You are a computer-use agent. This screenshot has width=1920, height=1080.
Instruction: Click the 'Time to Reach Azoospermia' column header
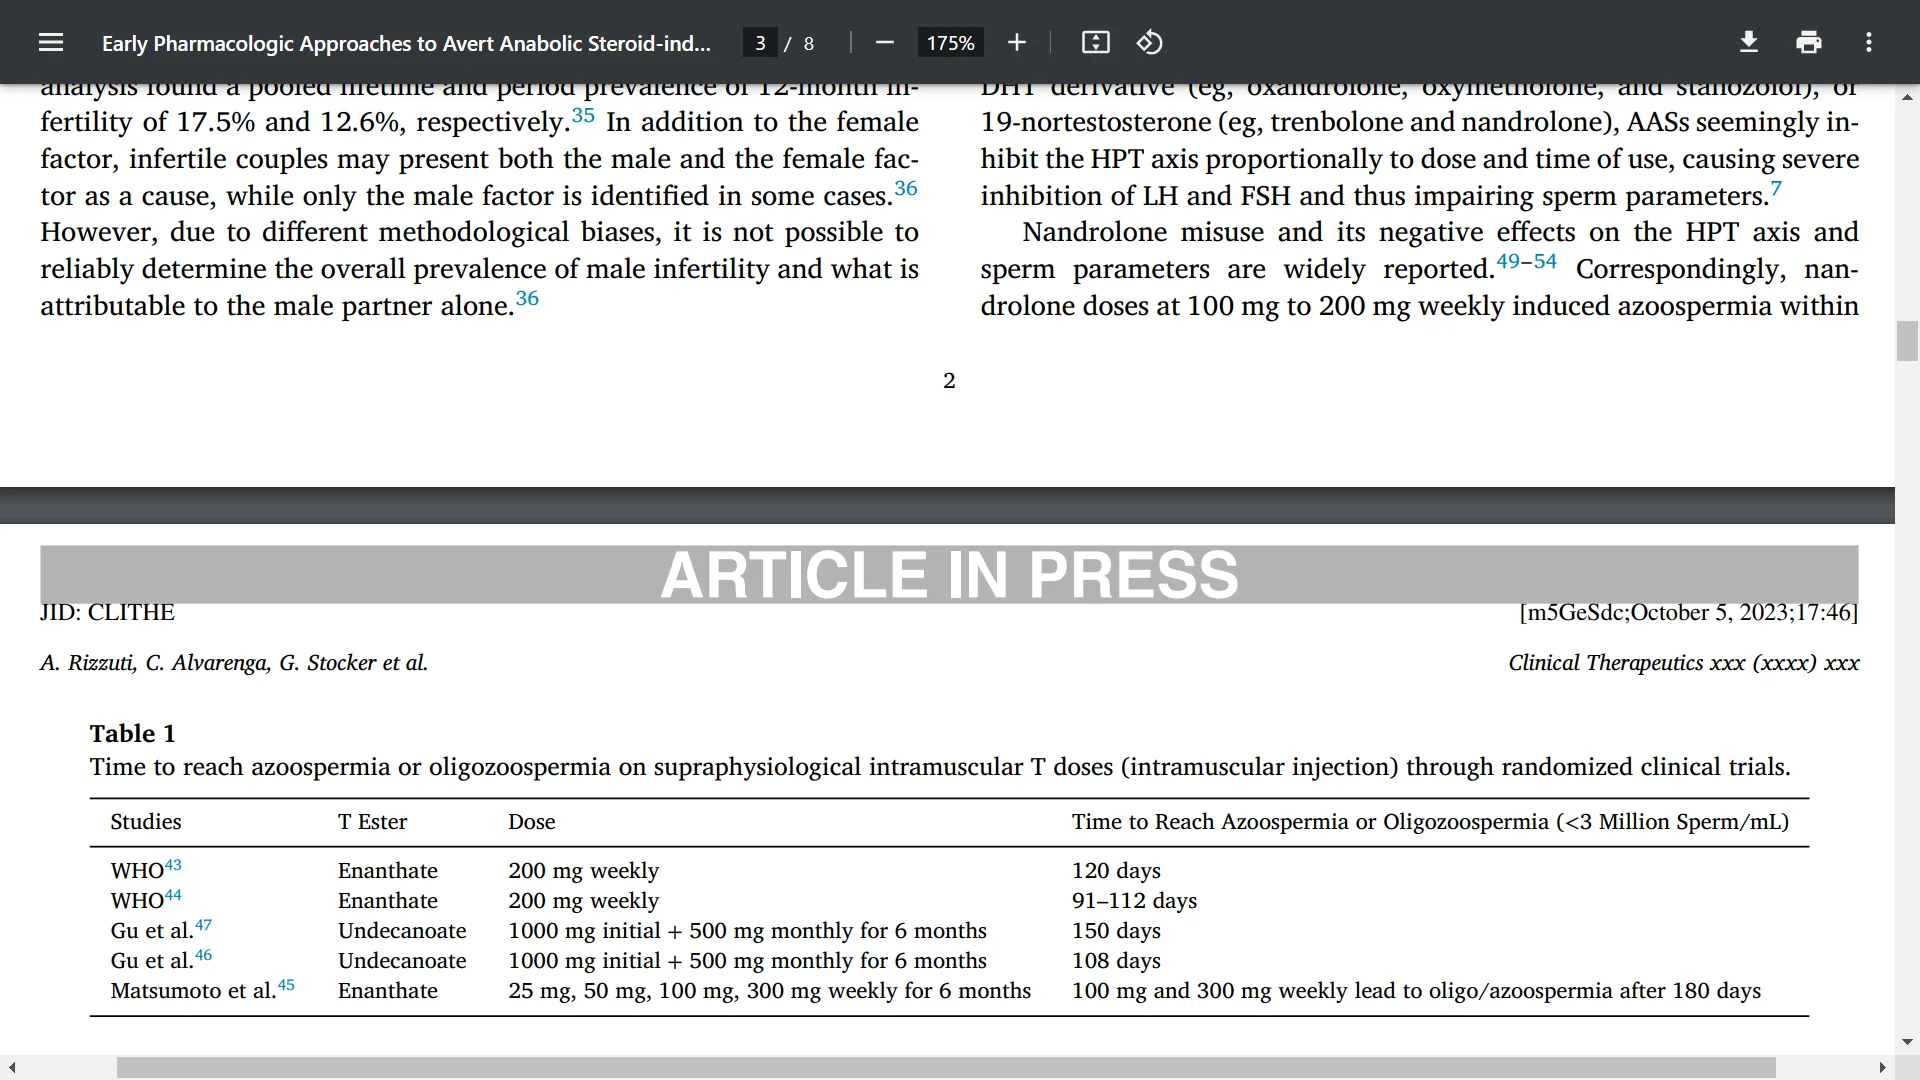(x=1430, y=822)
